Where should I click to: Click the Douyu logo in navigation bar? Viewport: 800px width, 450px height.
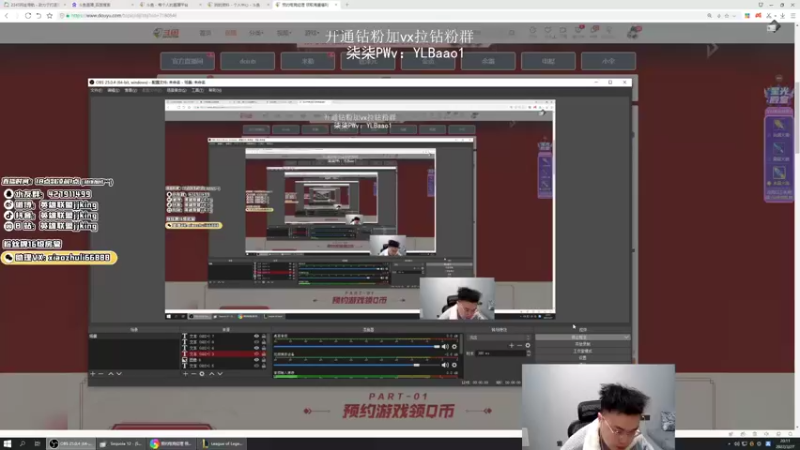[x=166, y=33]
